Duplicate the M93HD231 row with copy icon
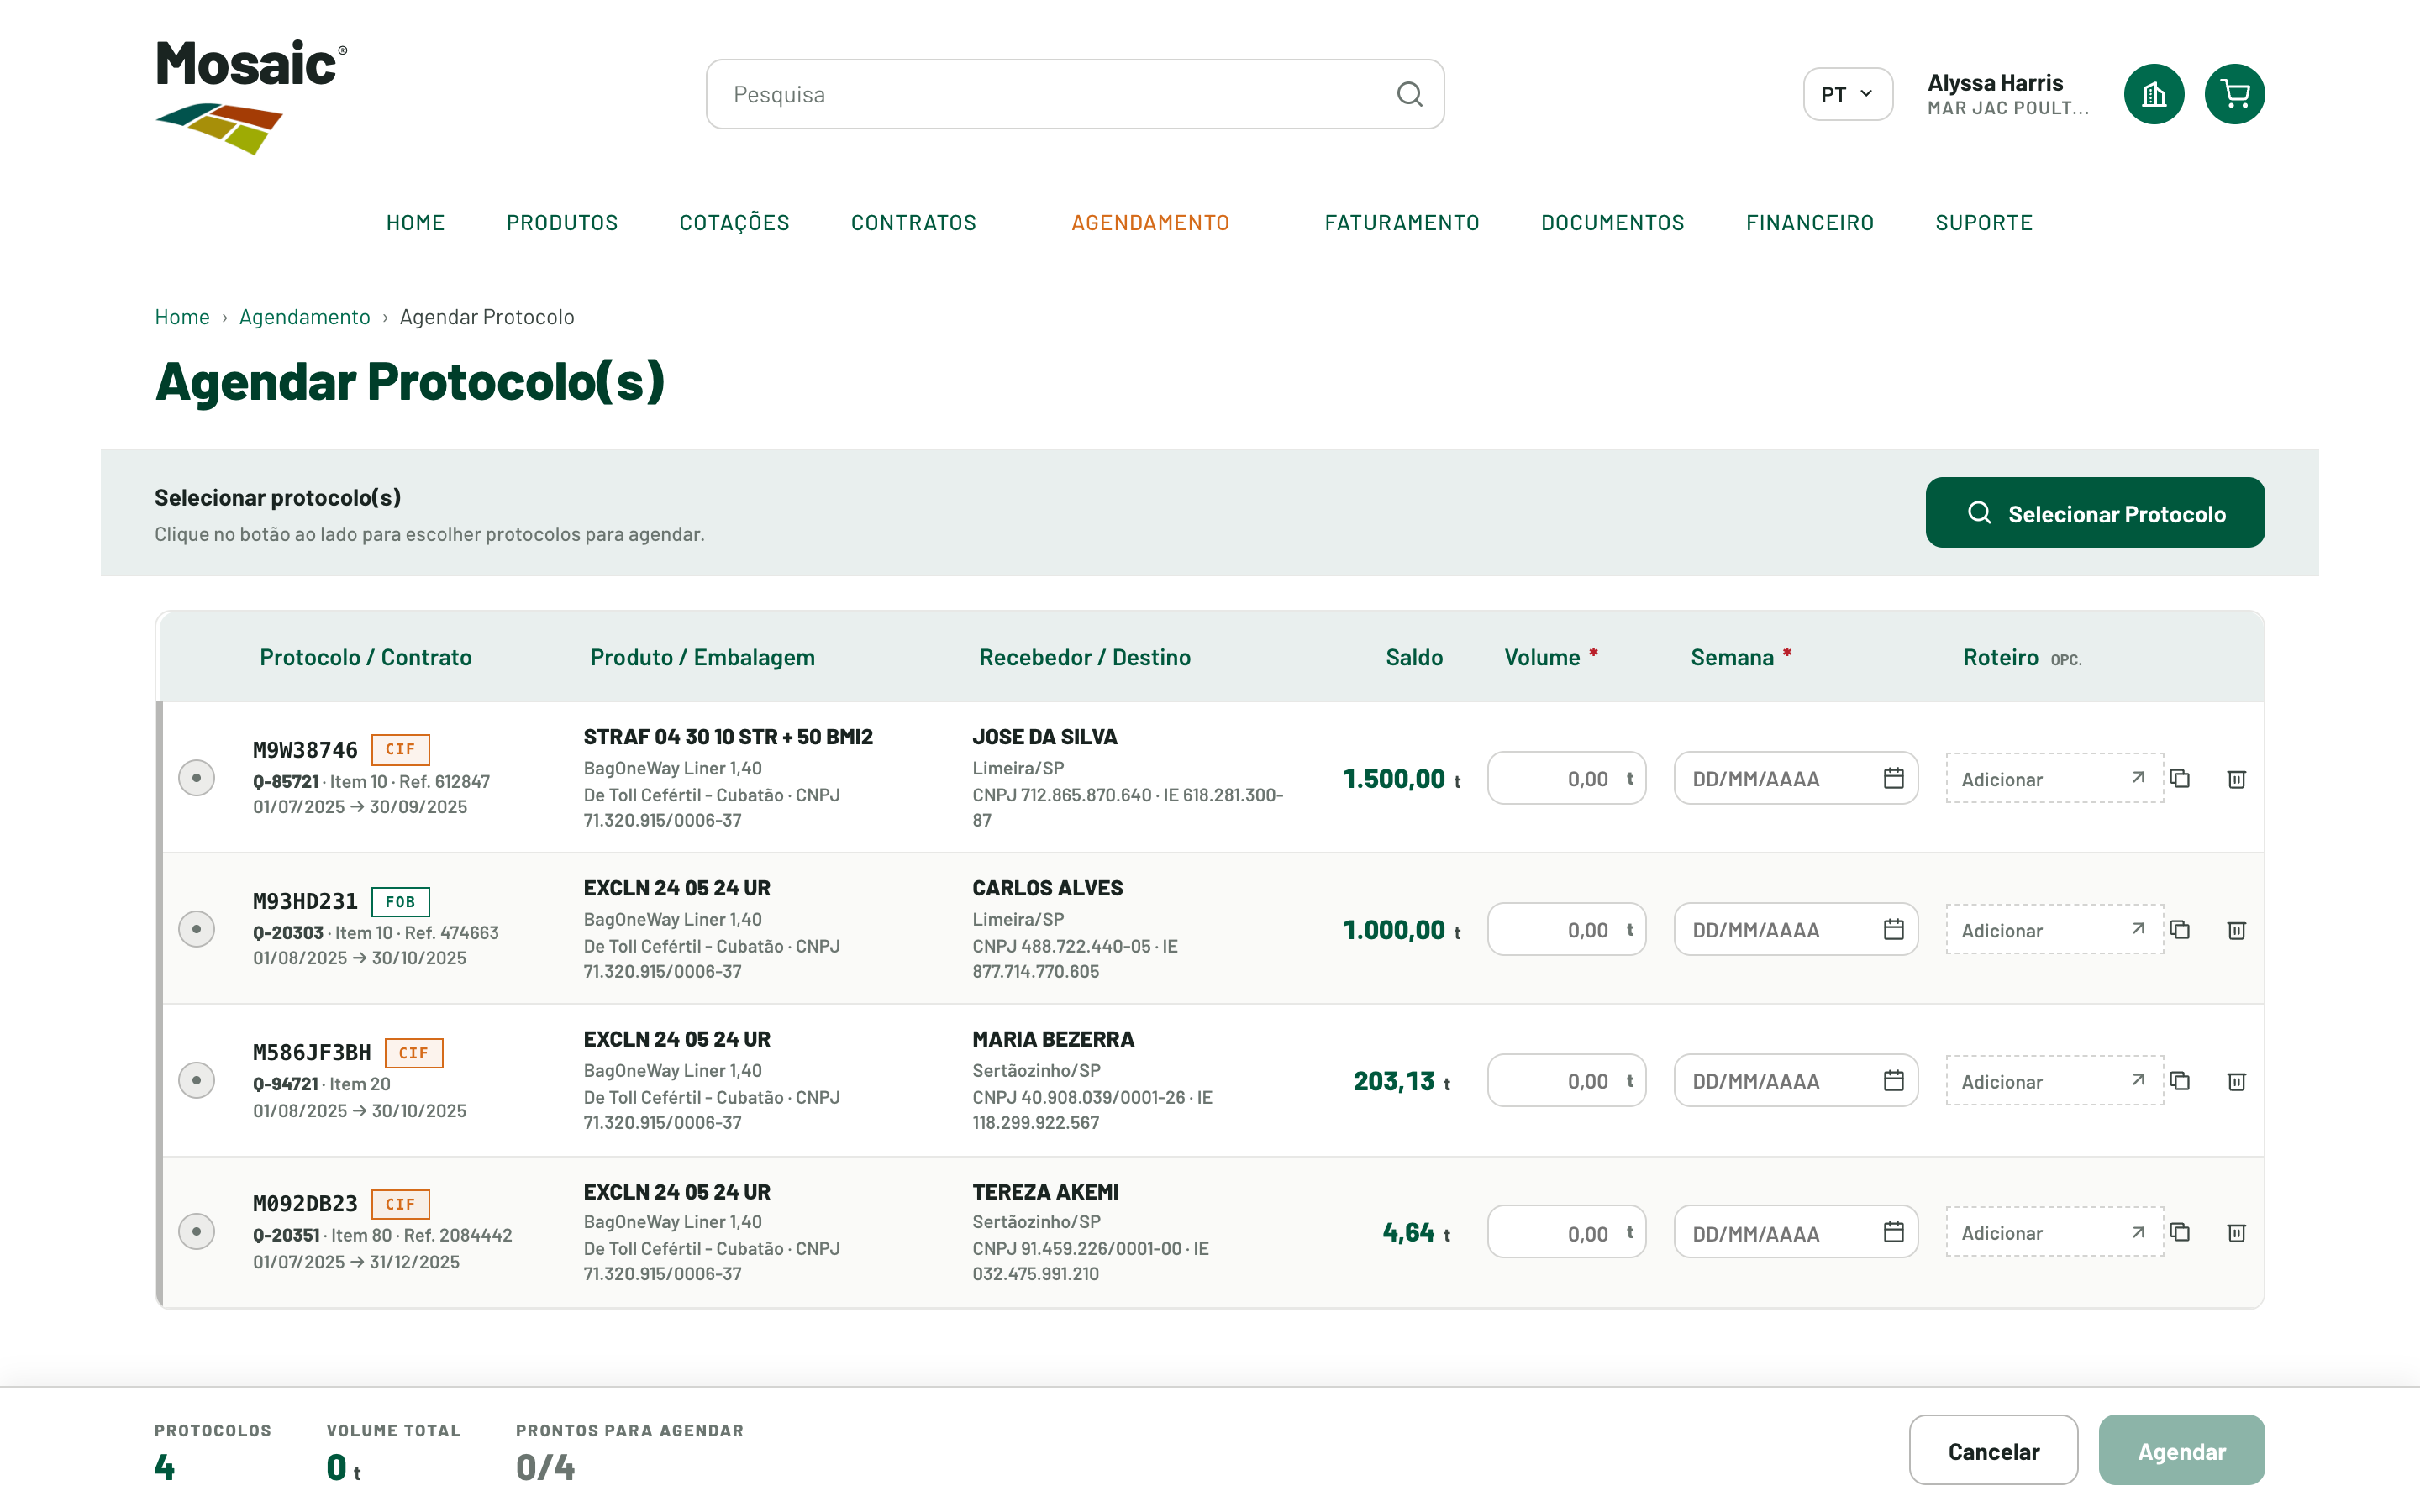 click(x=2180, y=929)
